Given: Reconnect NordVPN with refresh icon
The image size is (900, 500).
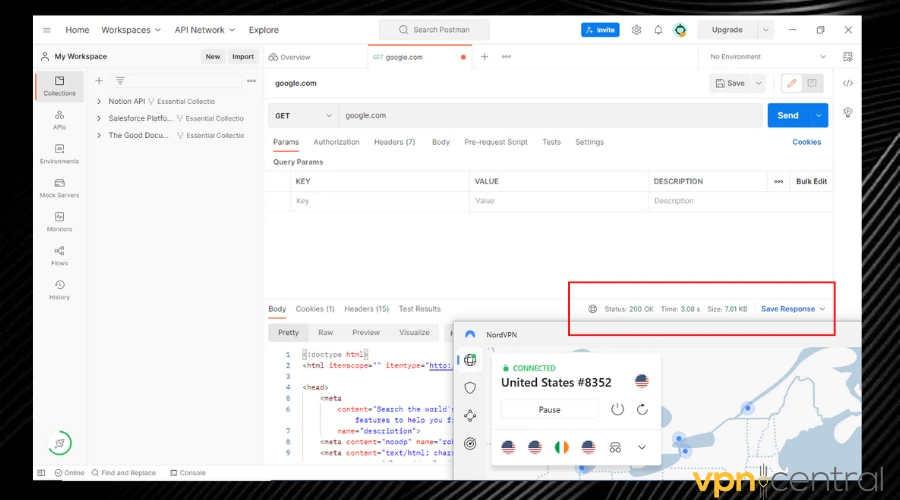Looking at the screenshot, I should 642,409.
